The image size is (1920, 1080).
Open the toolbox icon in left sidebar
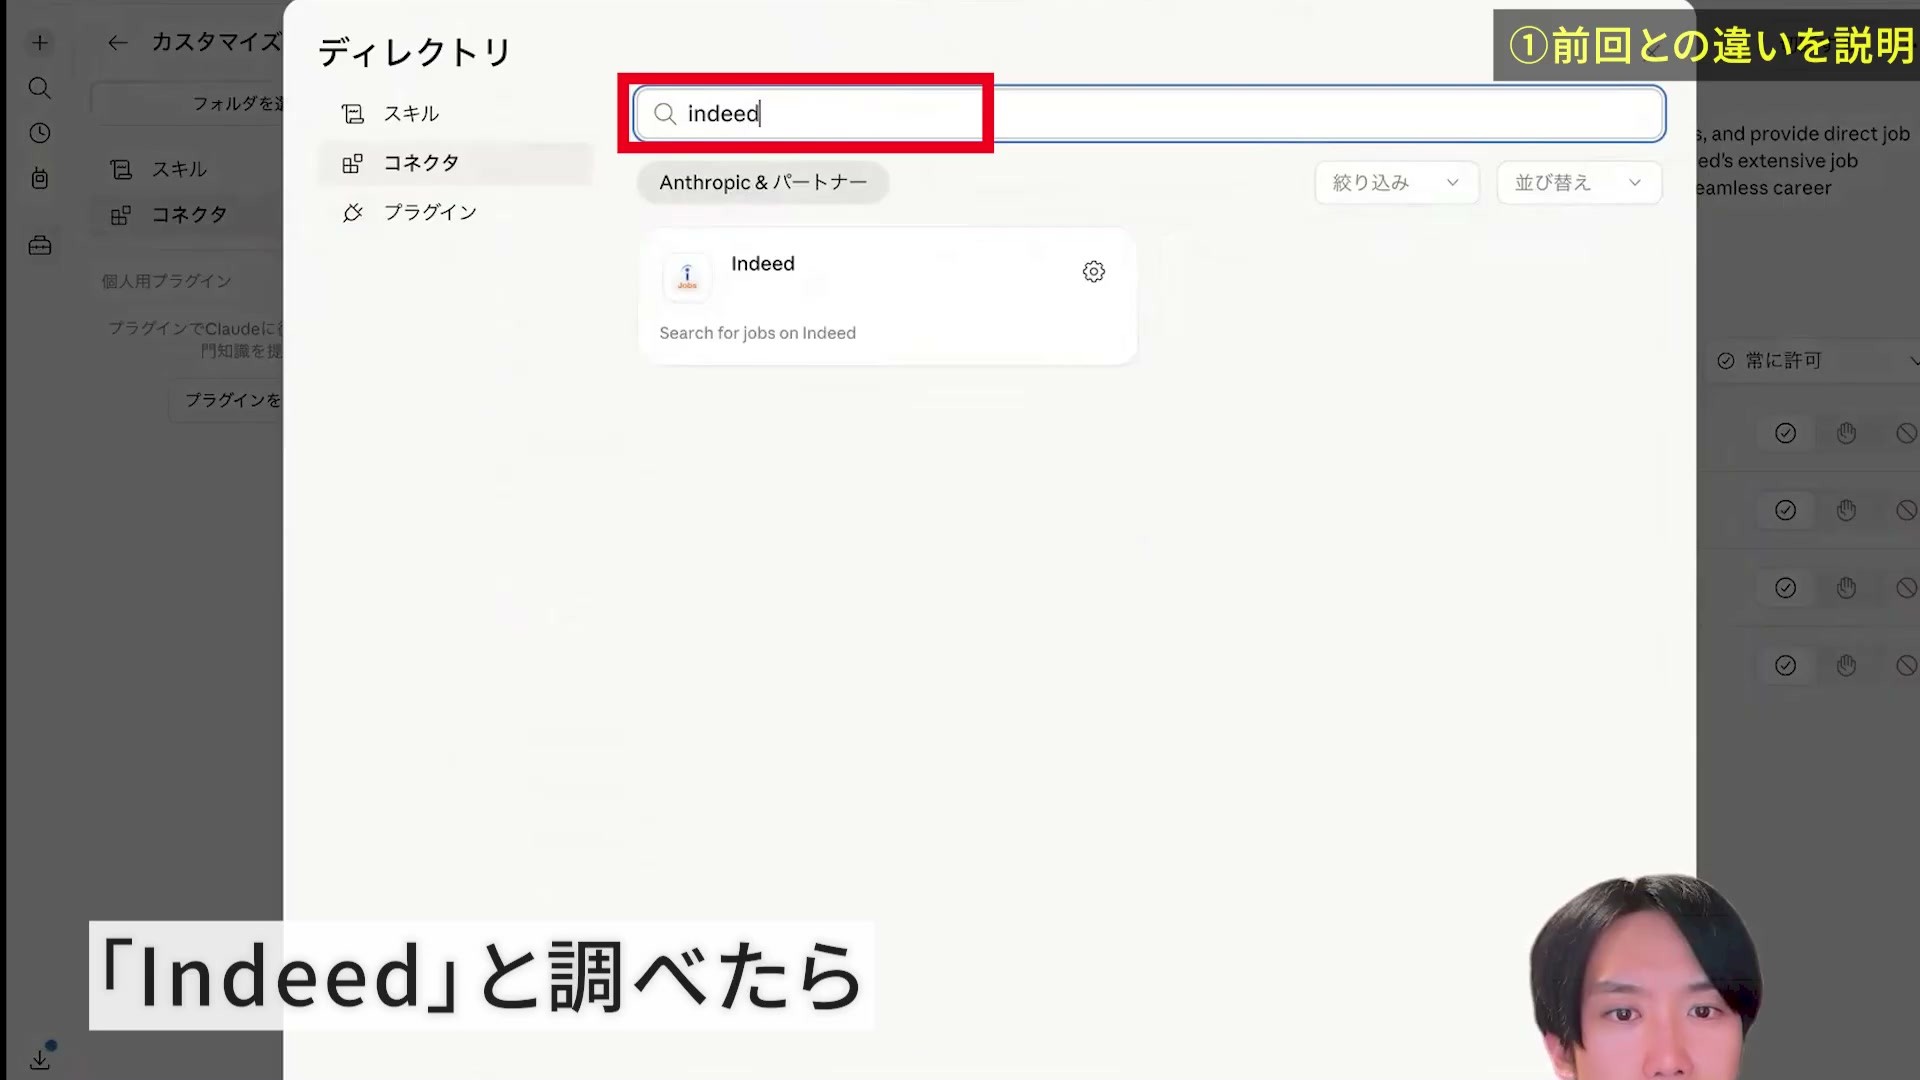40,245
